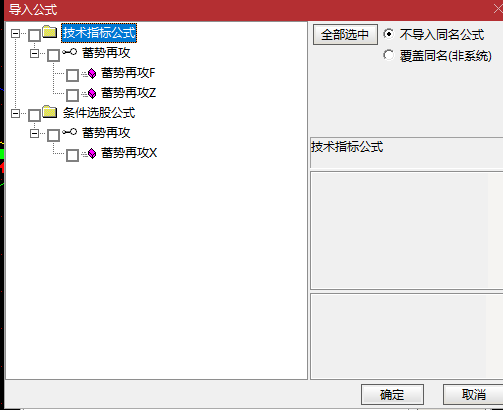The height and width of the screenshot is (410, 503).
Task: Click the 条件选股公式 folder icon
Action: coord(50,112)
